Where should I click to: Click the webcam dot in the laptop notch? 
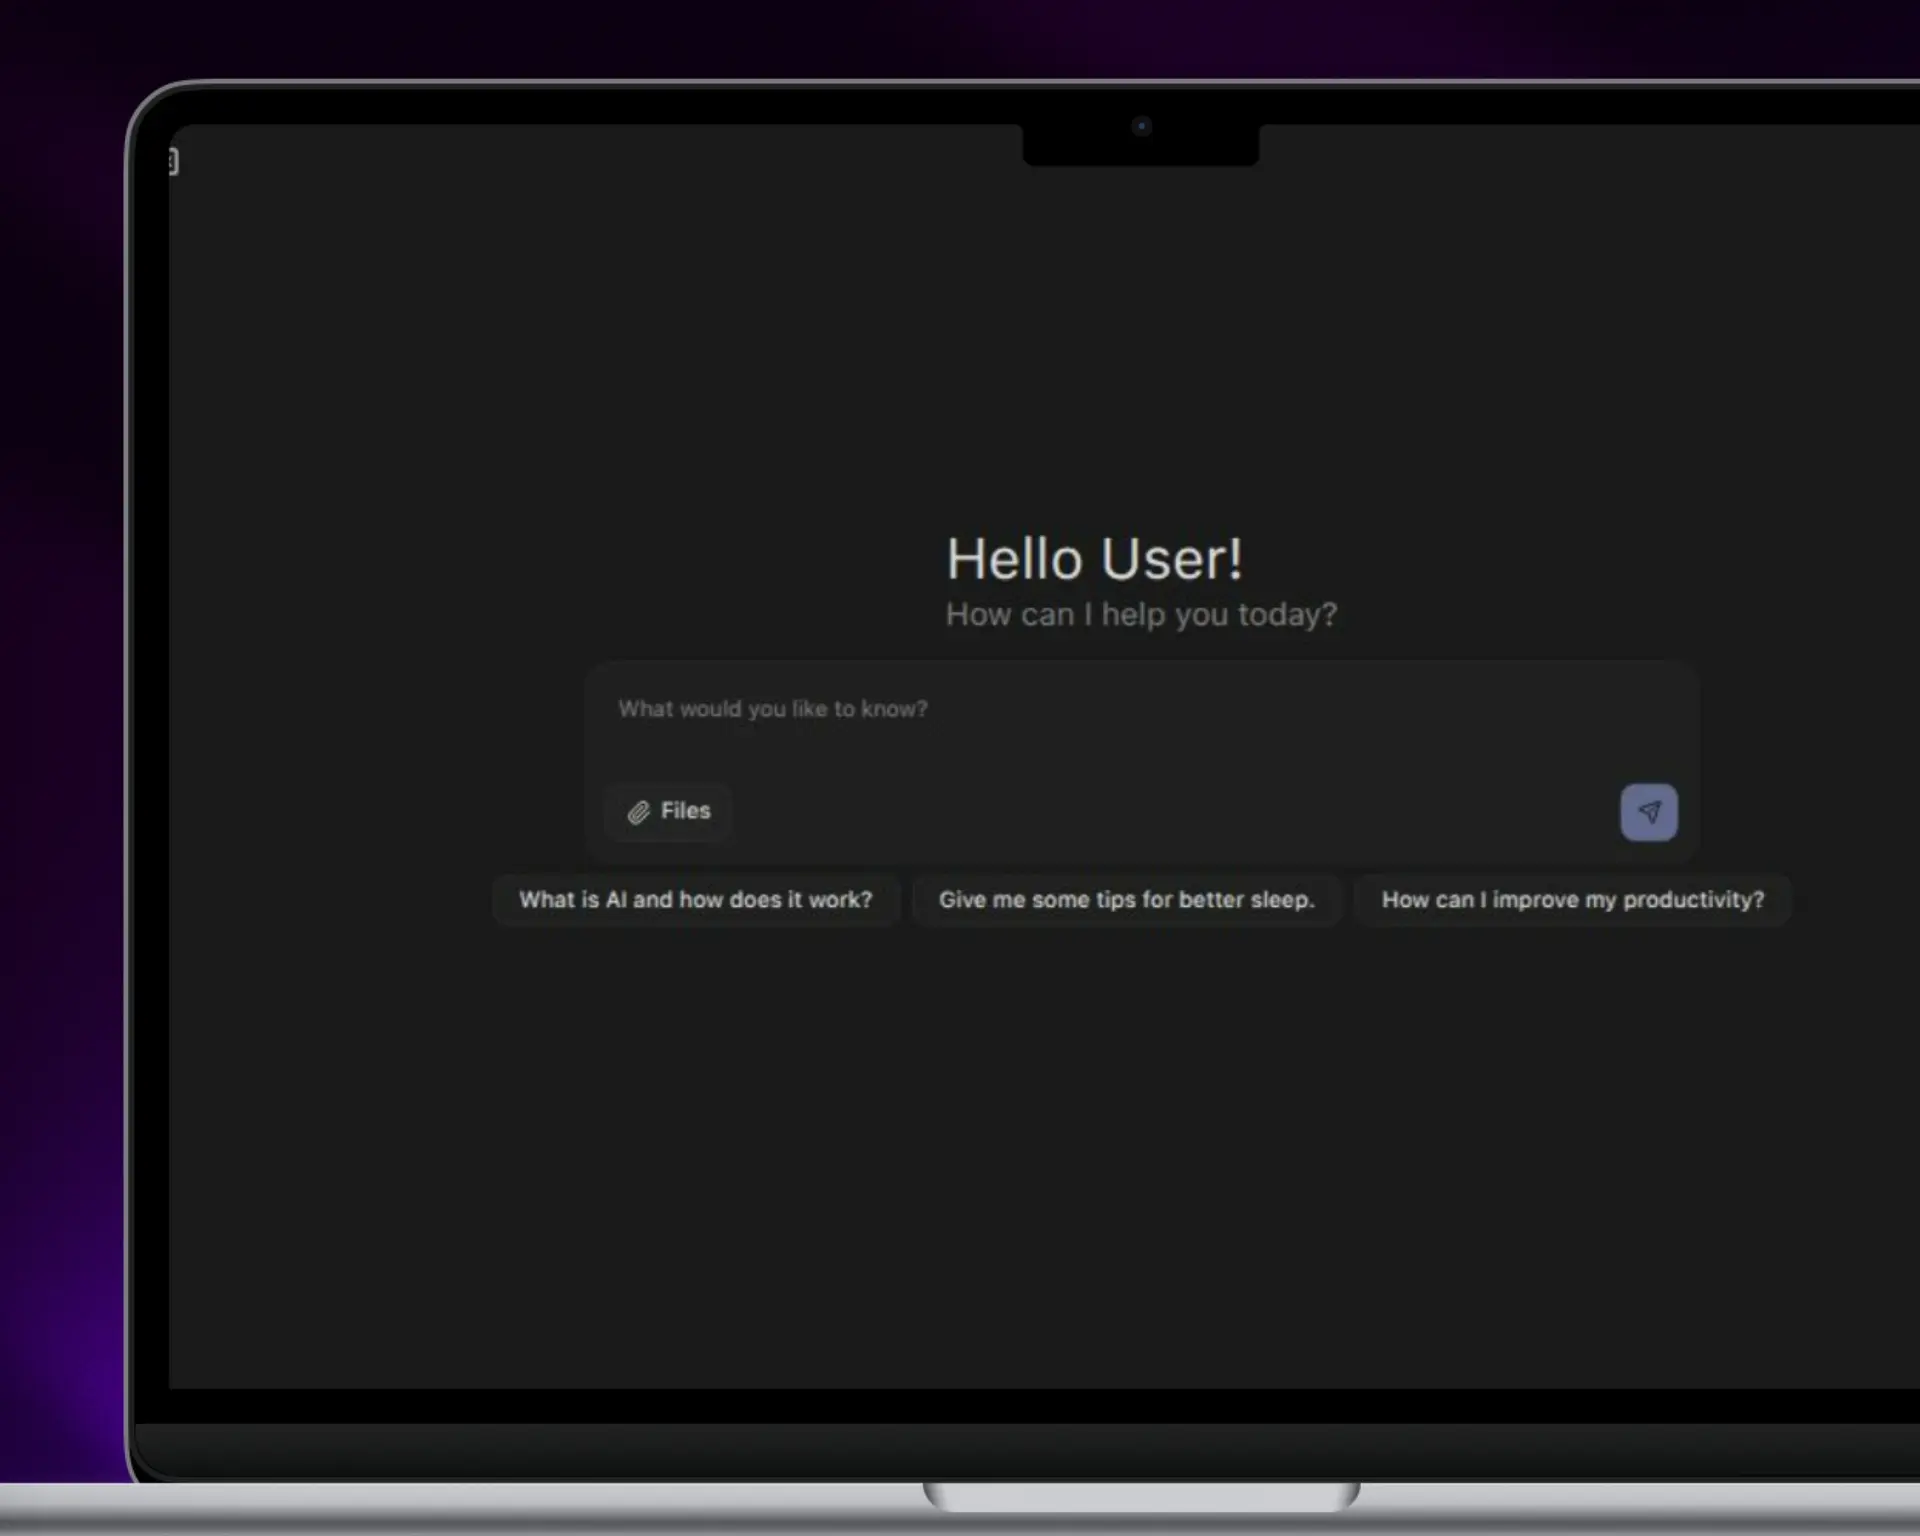pos(1142,127)
